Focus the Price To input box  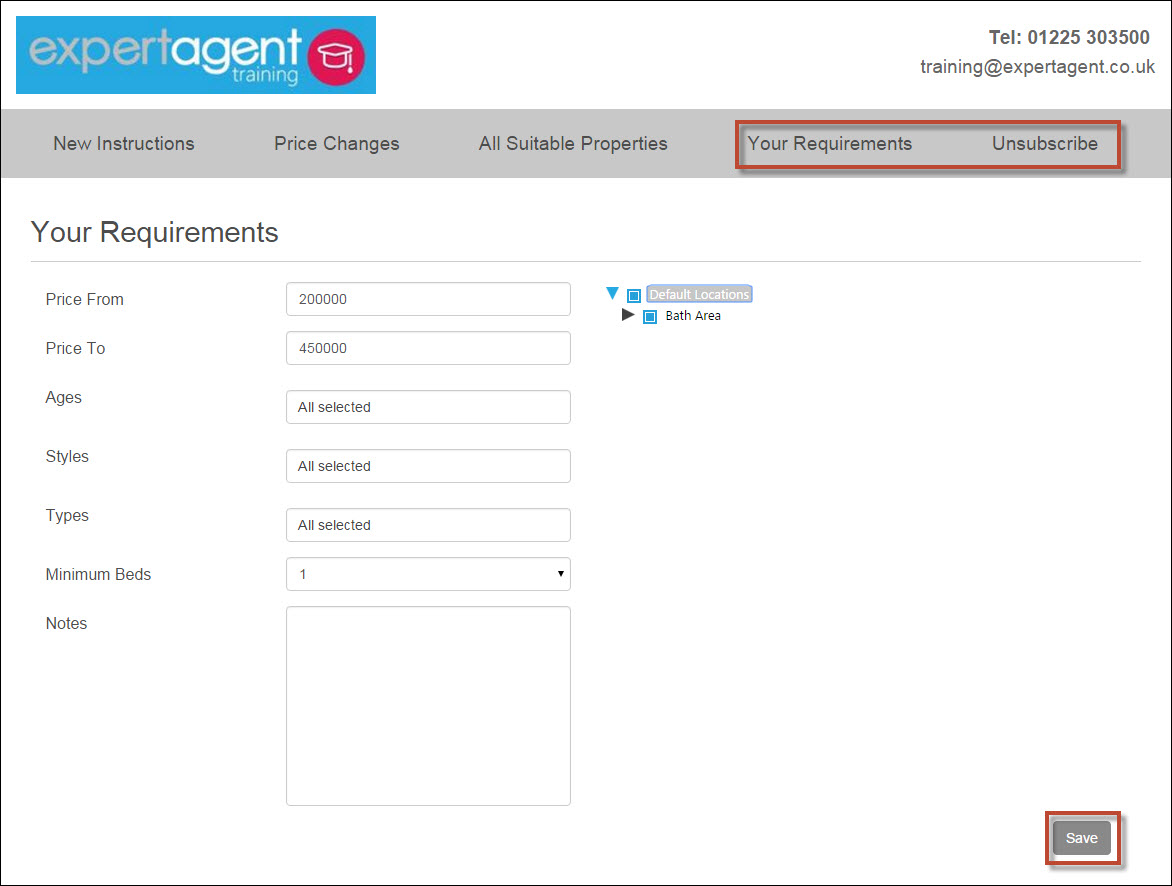tap(428, 348)
